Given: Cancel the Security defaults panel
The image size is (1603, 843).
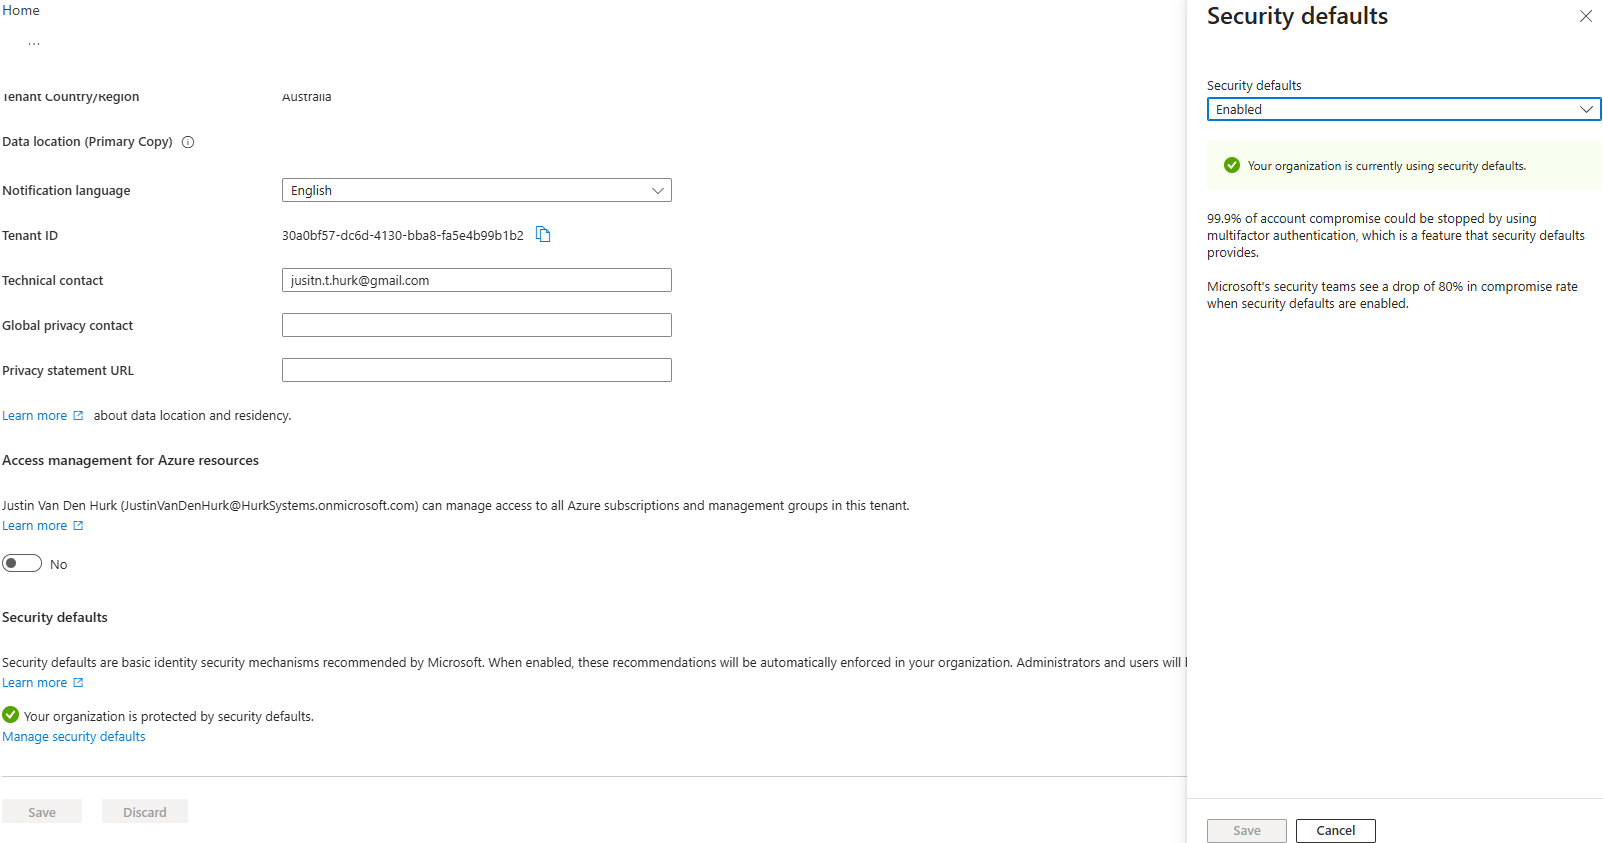Looking at the screenshot, I should [x=1335, y=830].
